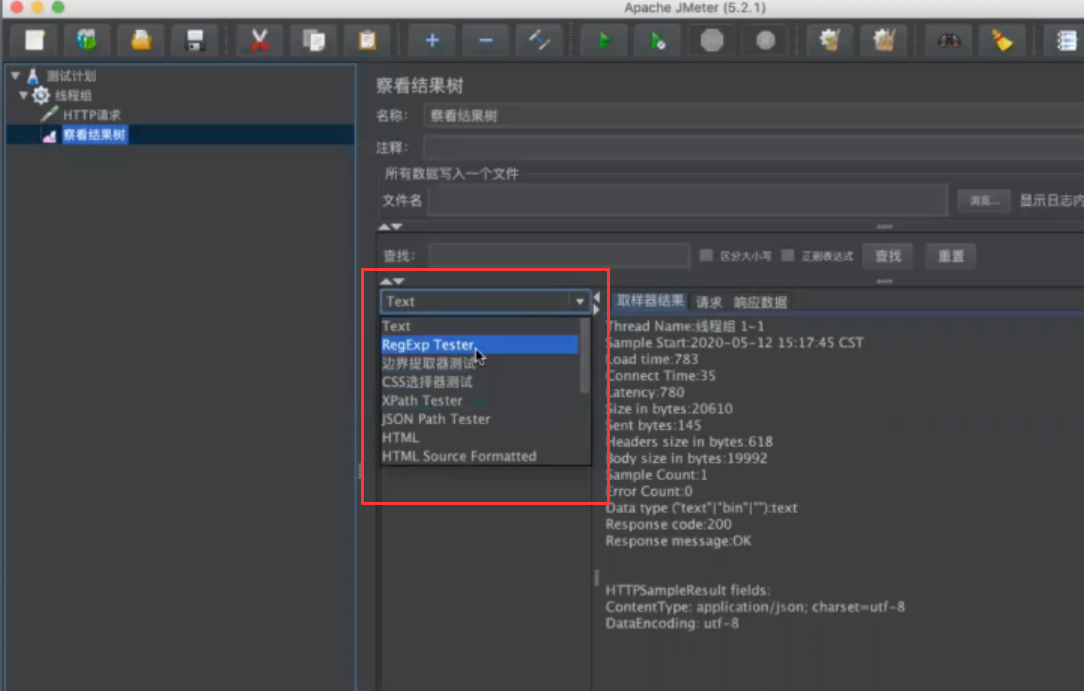Select HTML renderer option
The width and height of the screenshot is (1084, 691).
point(480,437)
